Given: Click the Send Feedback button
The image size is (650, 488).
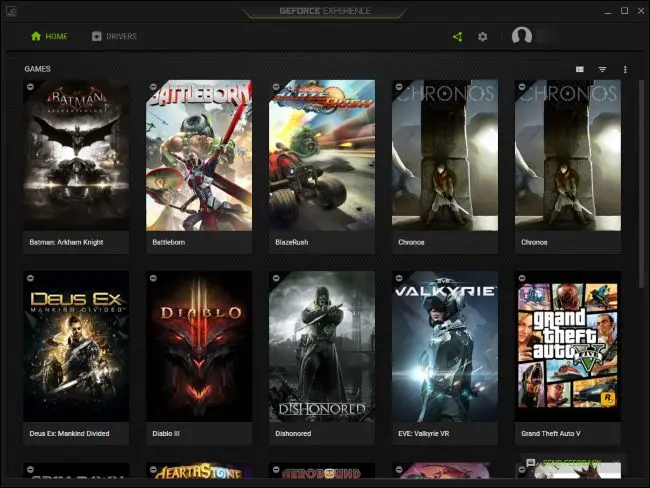Looking at the screenshot, I should (571, 462).
